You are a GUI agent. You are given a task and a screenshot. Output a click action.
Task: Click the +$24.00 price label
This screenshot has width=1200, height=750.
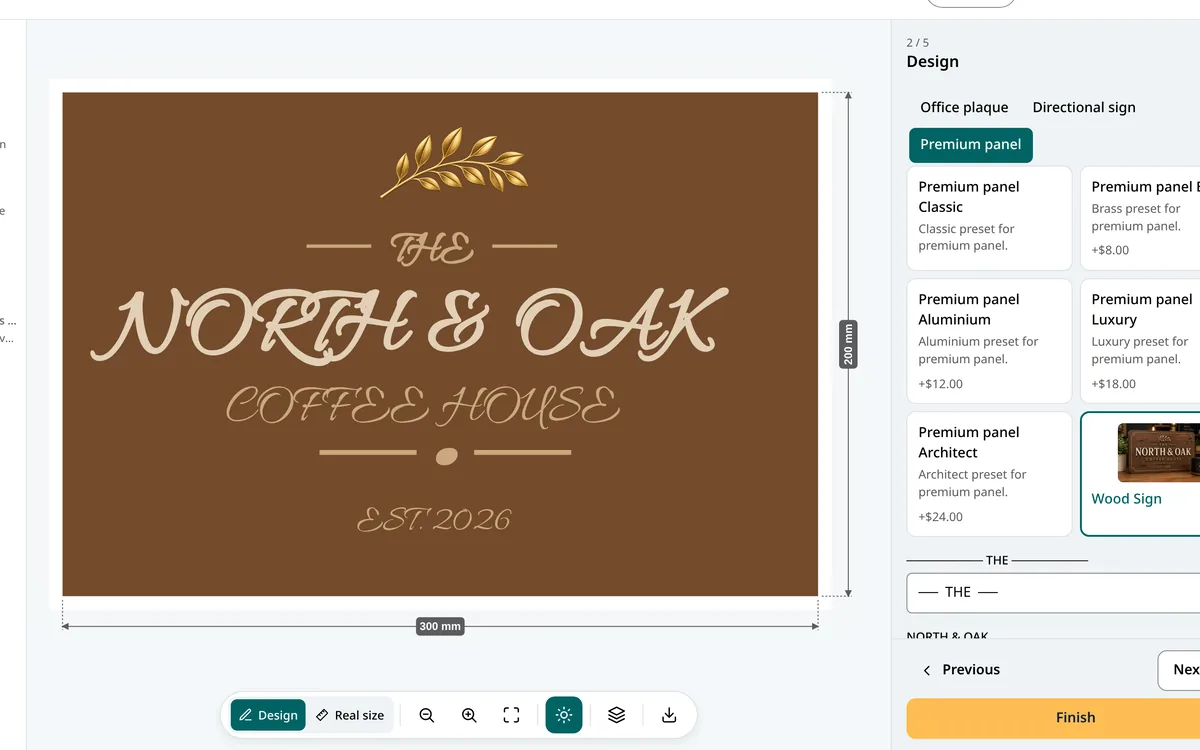(941, 517)
